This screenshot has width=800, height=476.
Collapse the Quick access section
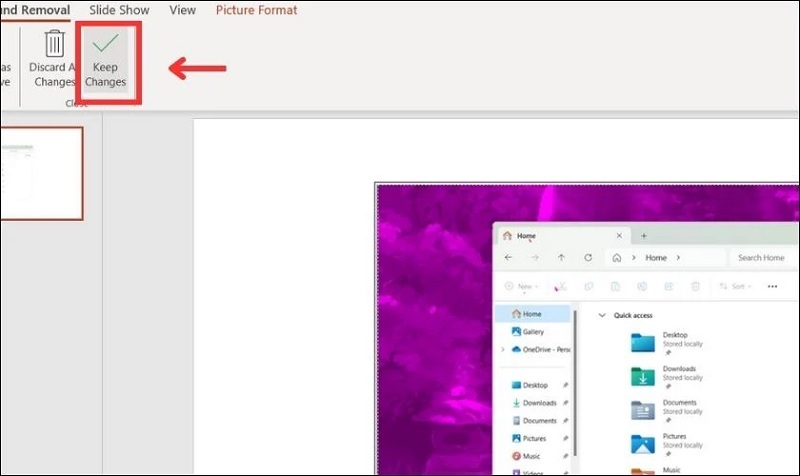(601, 315)
